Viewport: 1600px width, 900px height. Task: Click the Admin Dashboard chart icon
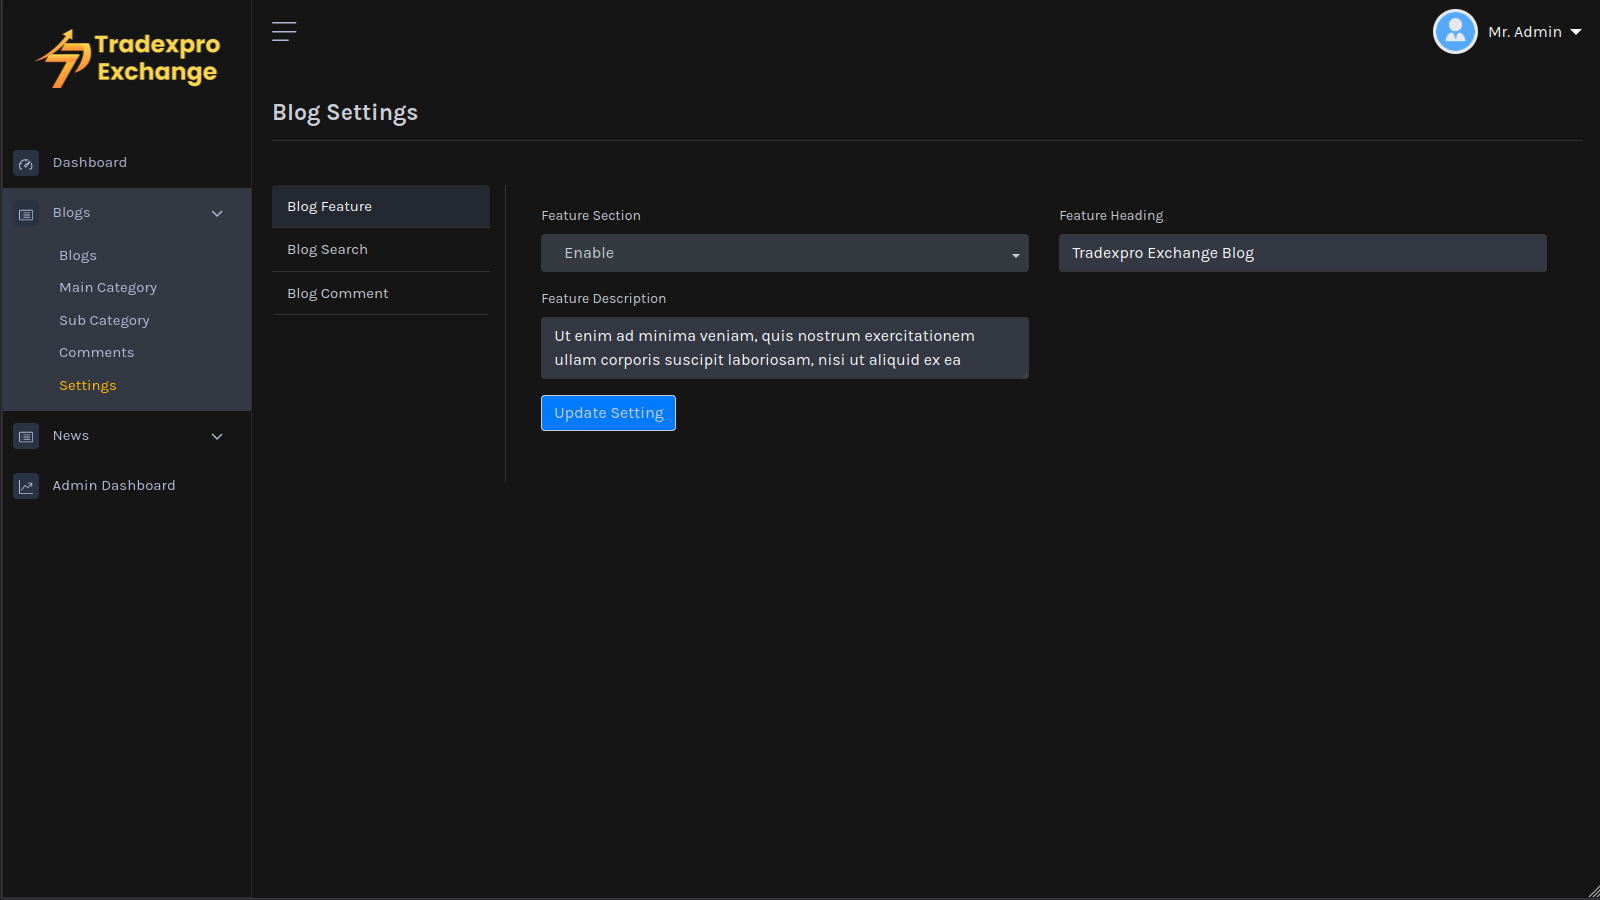26,486
